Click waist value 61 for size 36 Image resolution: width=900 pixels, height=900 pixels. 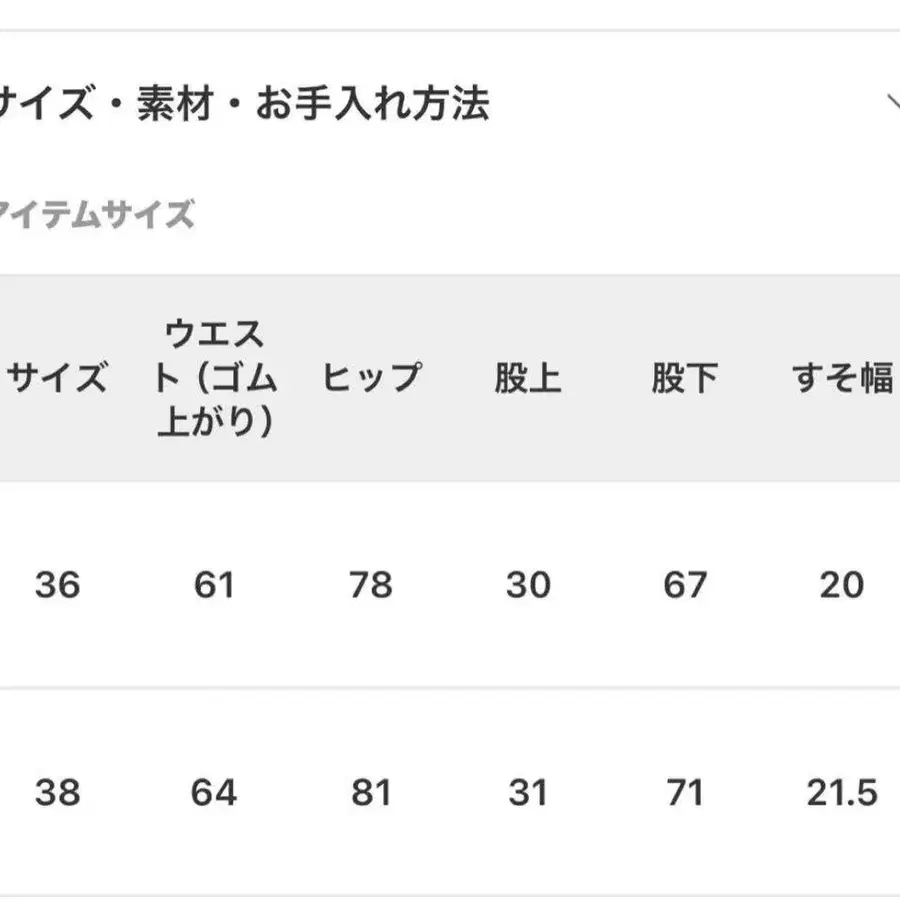point(214,585)
